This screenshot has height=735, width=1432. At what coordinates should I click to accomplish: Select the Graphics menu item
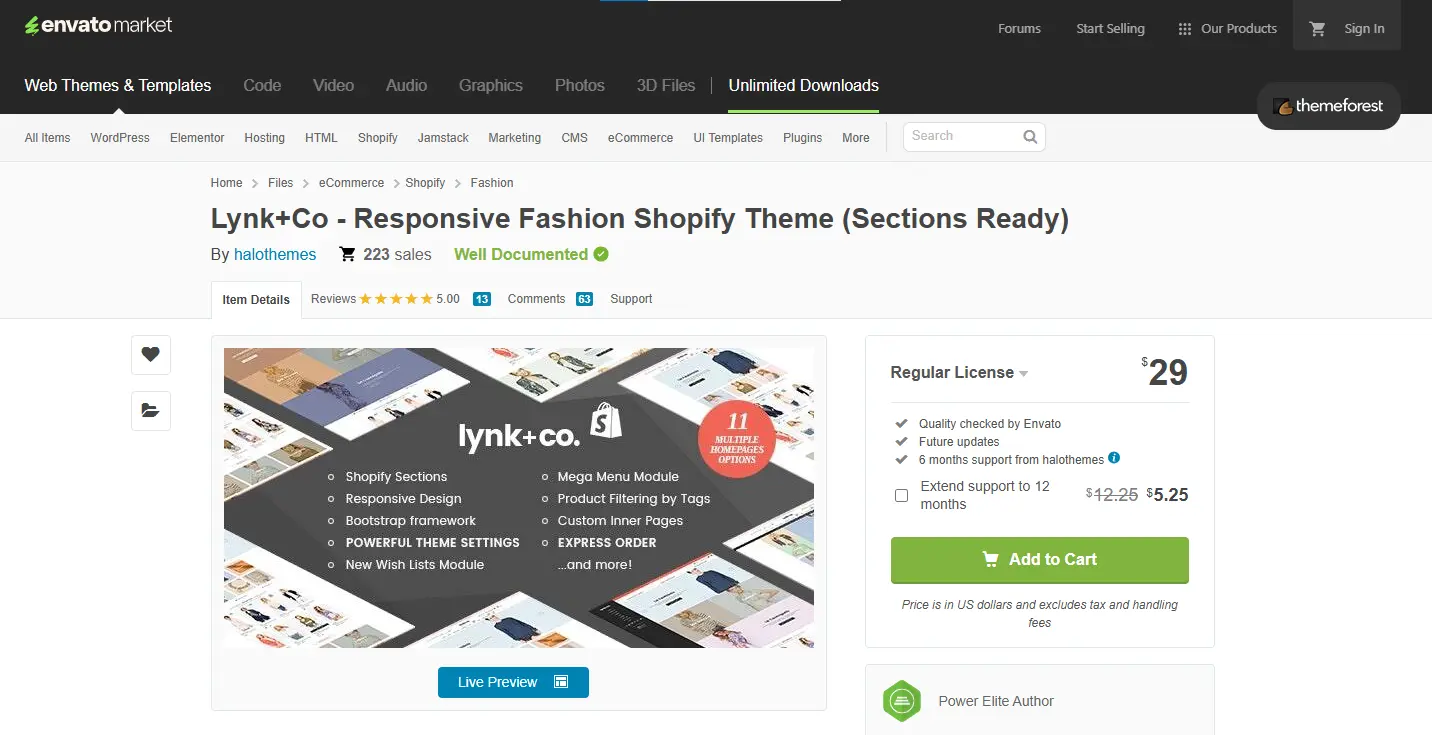click(490, 85)
